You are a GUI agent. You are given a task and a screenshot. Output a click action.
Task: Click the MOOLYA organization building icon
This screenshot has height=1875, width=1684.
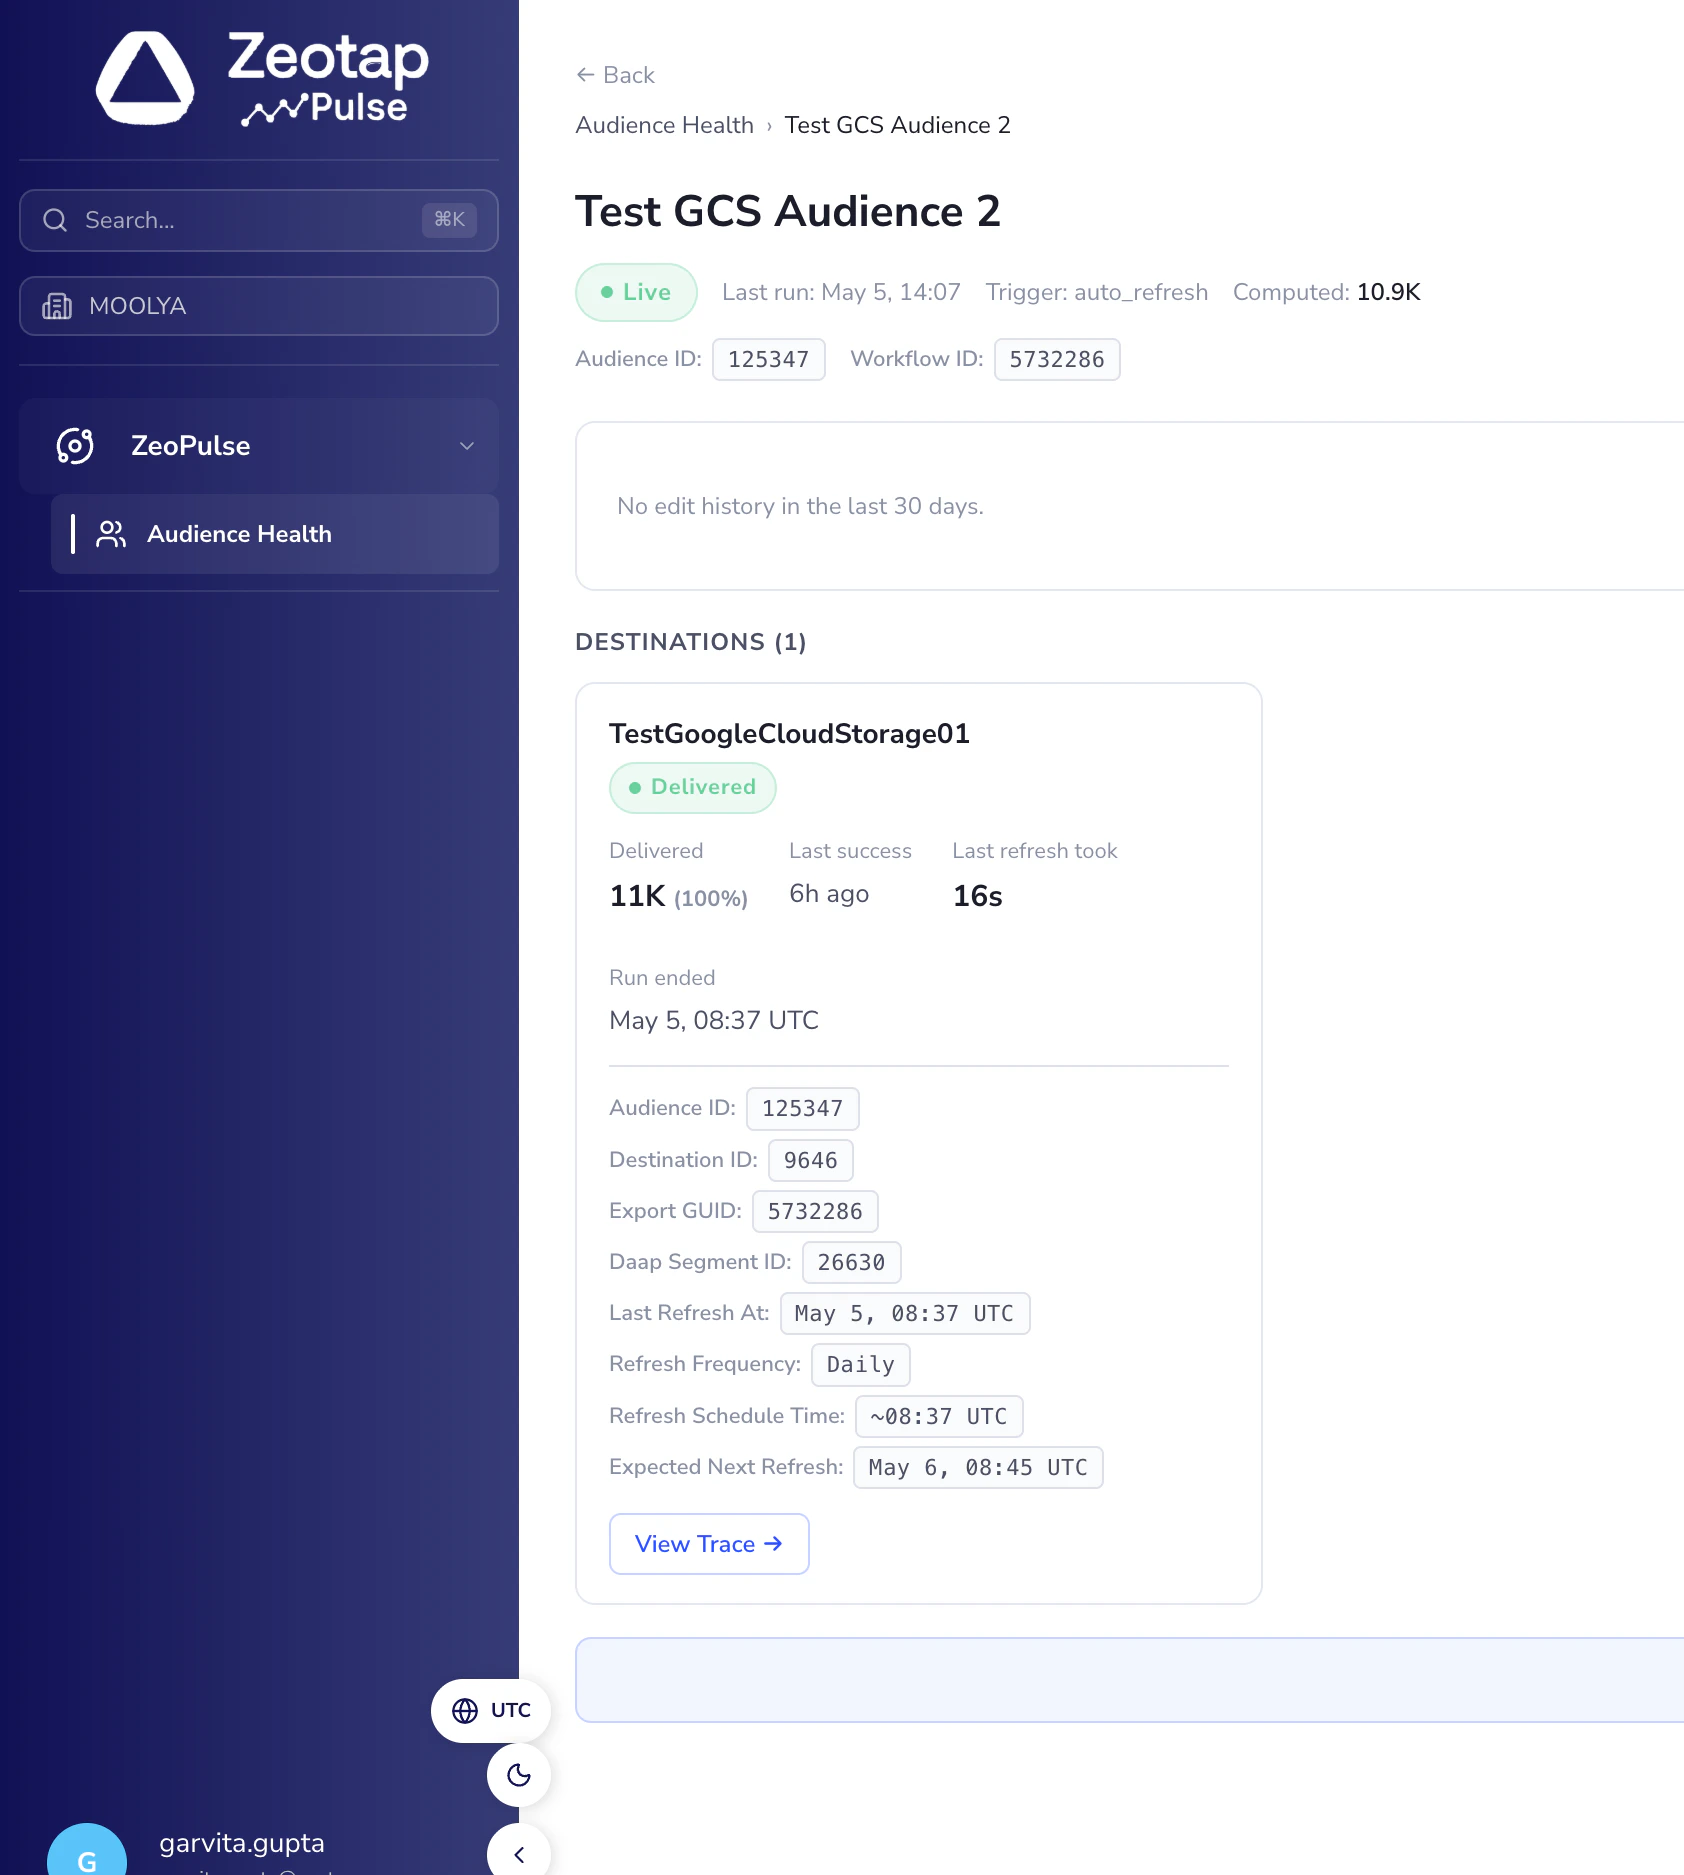pos(57,306)
